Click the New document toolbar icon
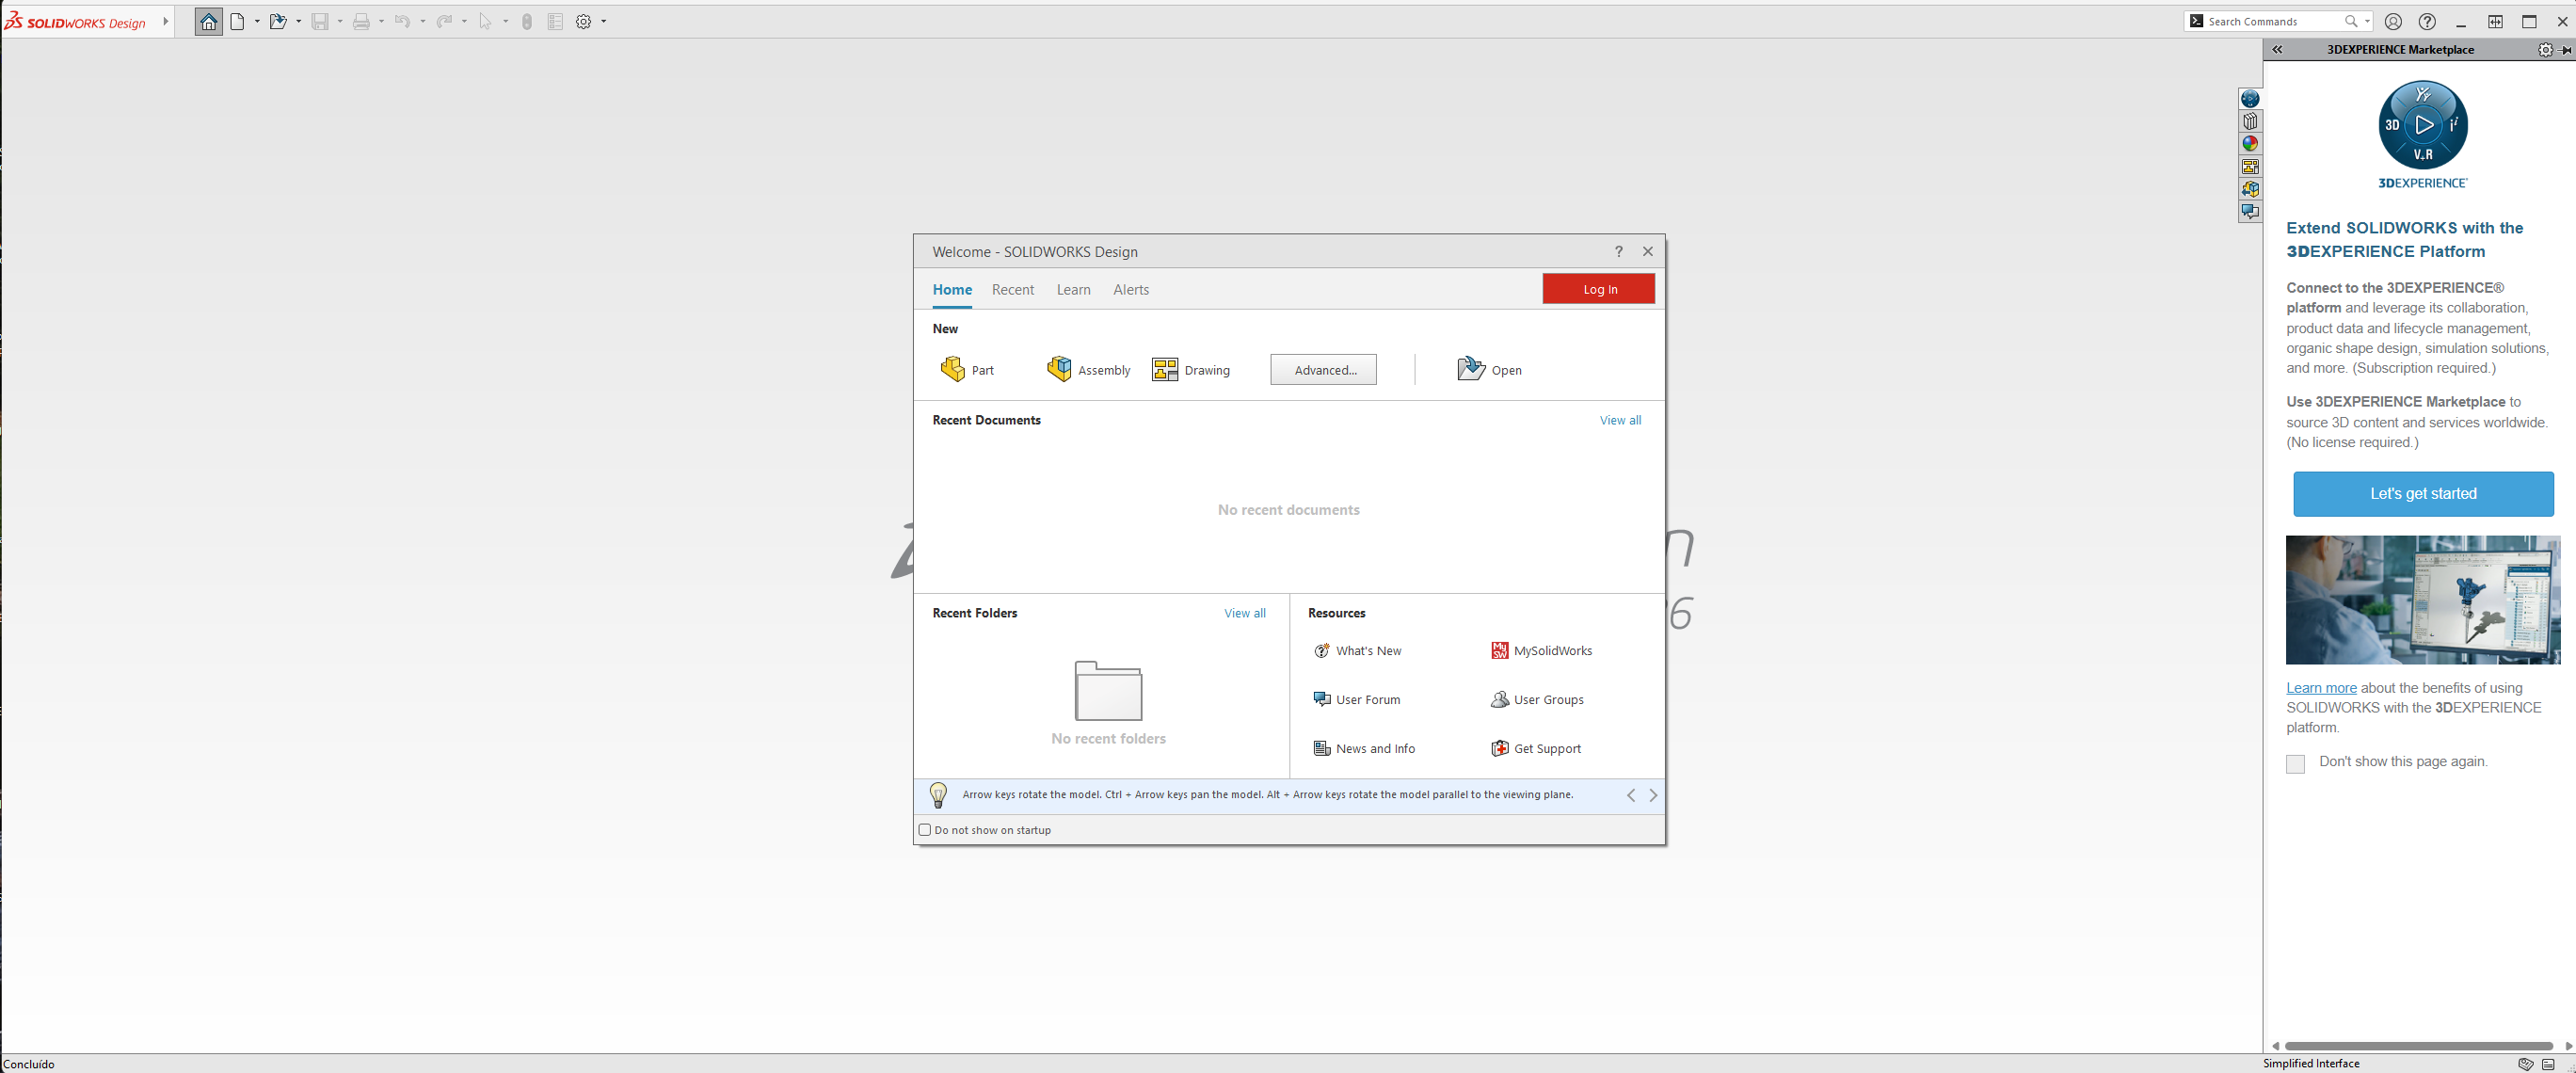Viewport: 2576px width, 1073px height. pyautogui.click(x=237, y=21)
